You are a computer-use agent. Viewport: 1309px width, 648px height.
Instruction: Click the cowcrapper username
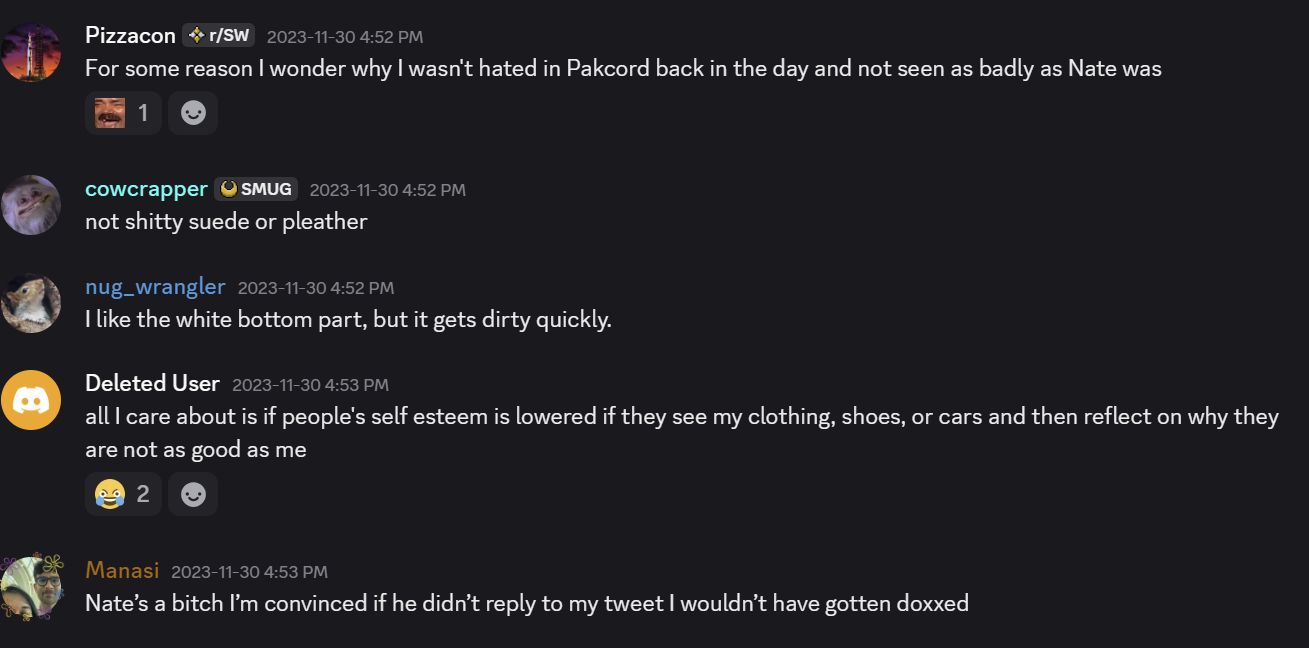tap(146, 189)
